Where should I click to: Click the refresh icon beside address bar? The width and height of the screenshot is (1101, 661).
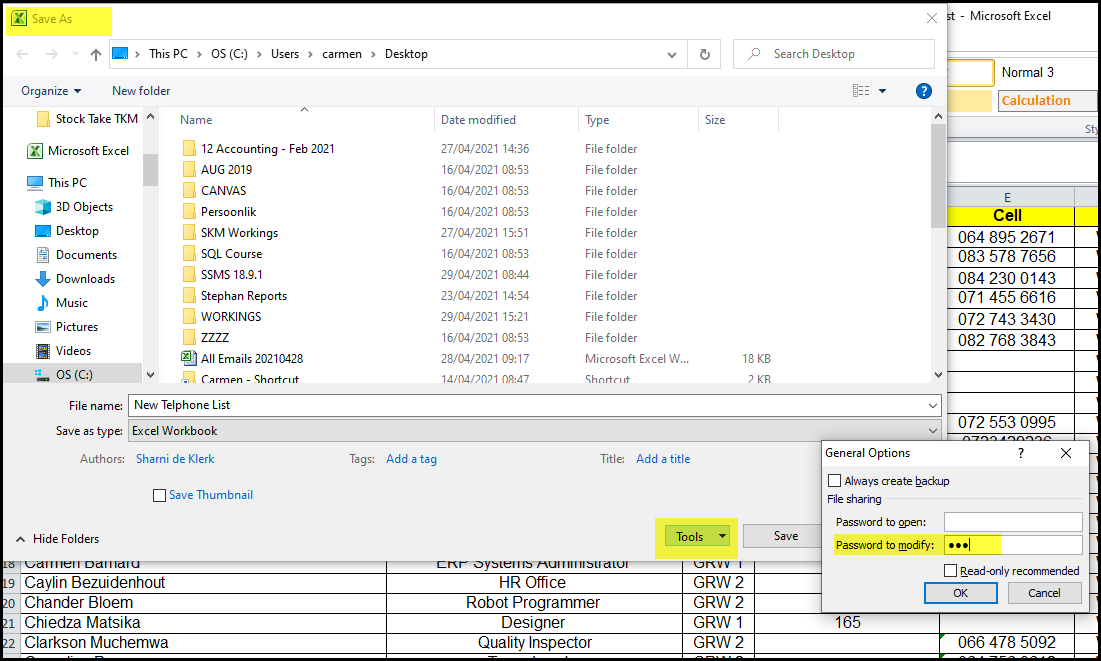click(705, 54)
